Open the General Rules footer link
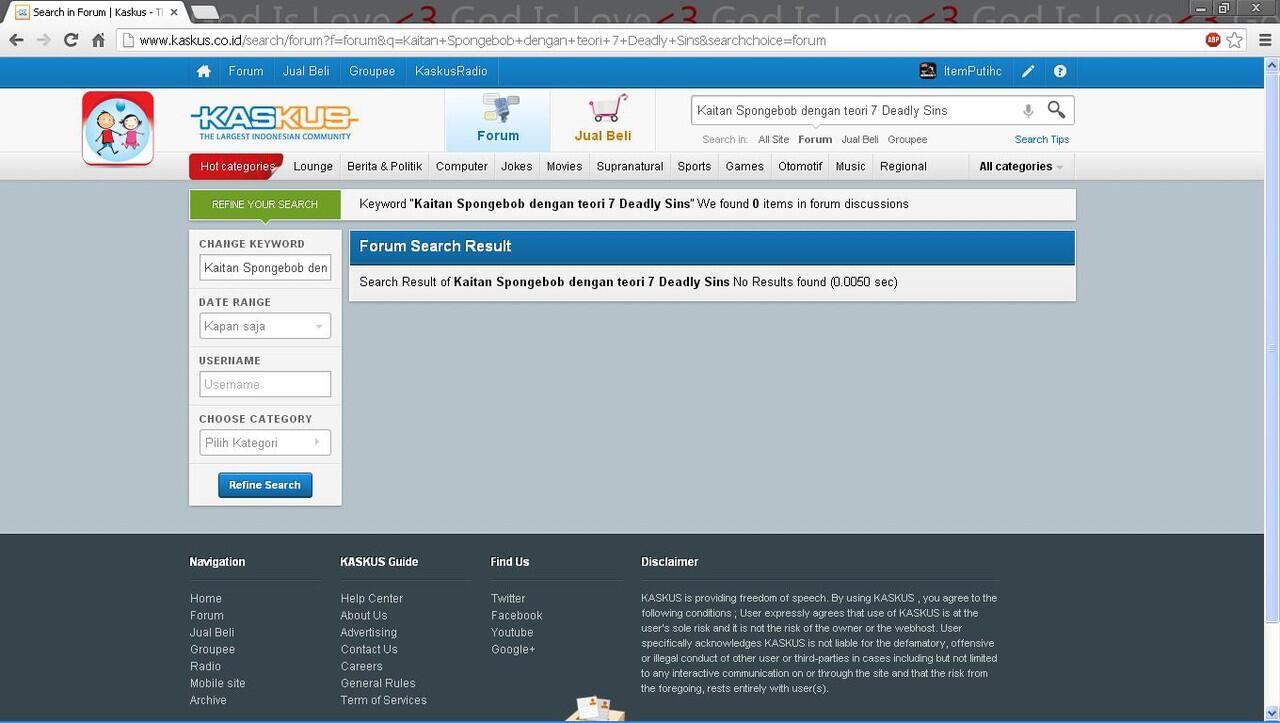Image resolution: width=1280 pixels, height=723 pixels. coord(378,683)
